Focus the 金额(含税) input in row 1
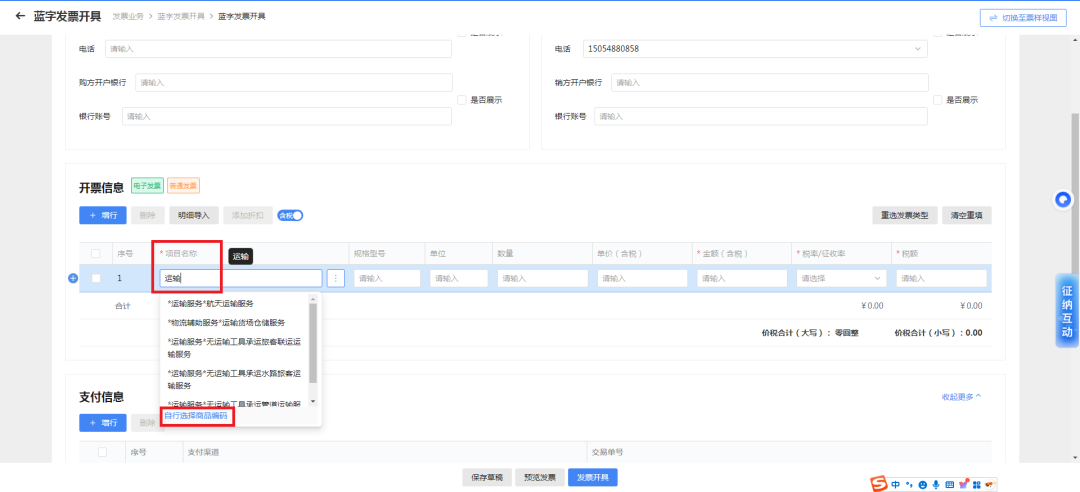 [x=742, y=278]
